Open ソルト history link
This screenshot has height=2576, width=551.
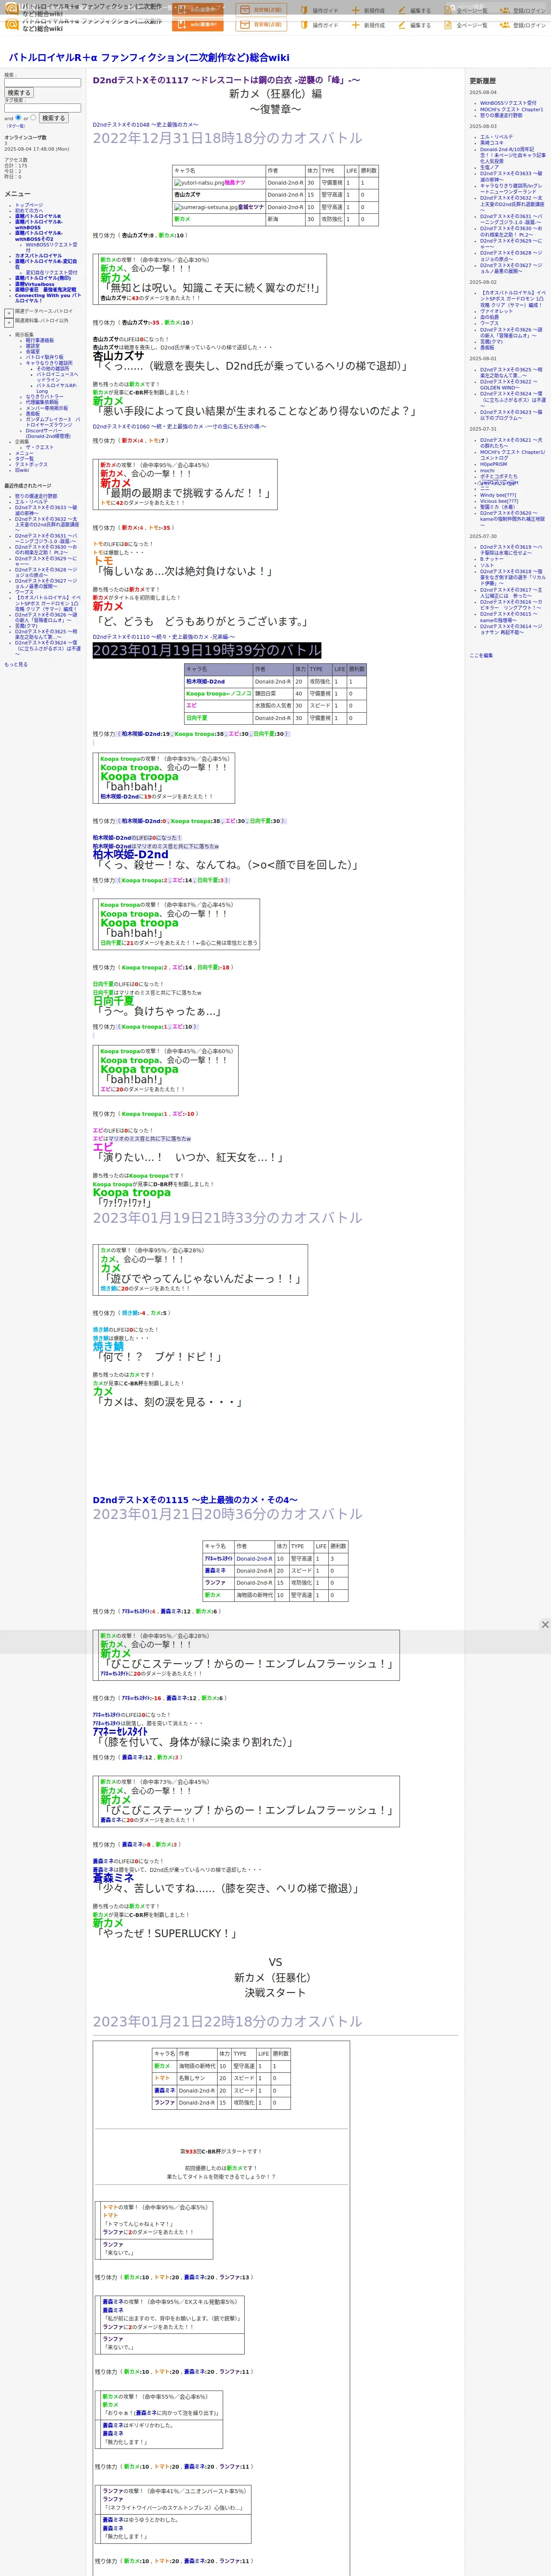pos(487,565)
